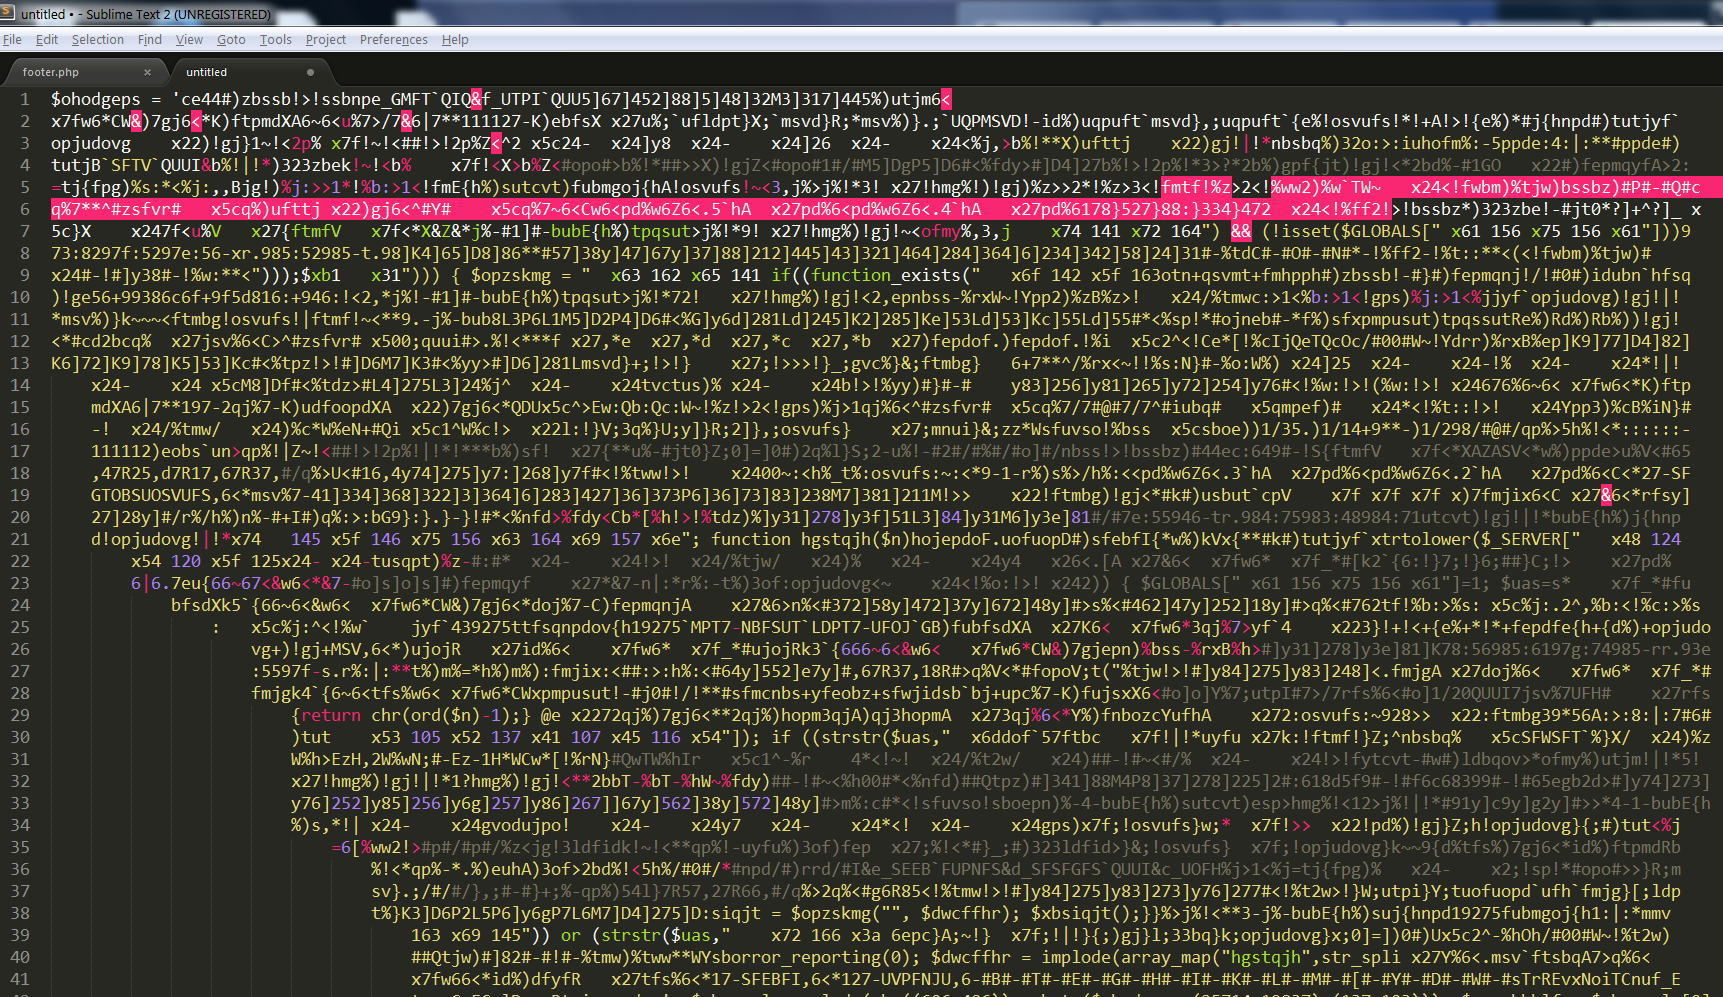Click line number 21 in the gutter
The height and width of the screenshot is (997, 1723).
click(20, 539)
